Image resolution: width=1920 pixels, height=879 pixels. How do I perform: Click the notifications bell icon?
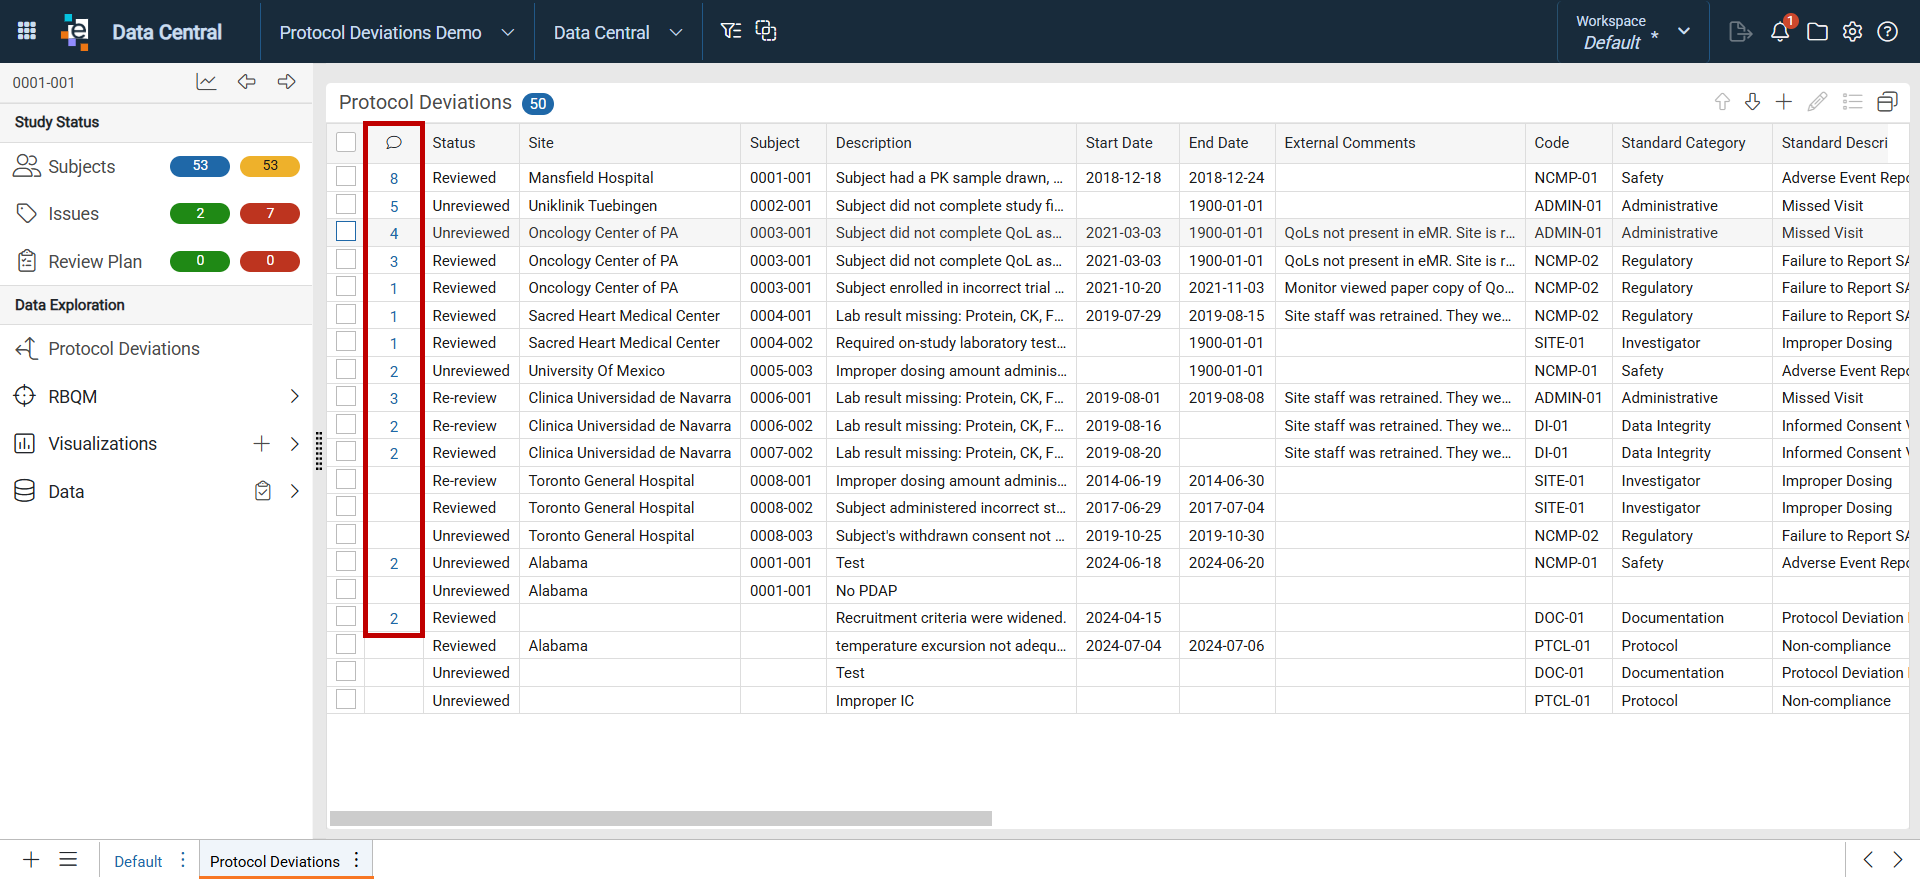(1780, 31)
